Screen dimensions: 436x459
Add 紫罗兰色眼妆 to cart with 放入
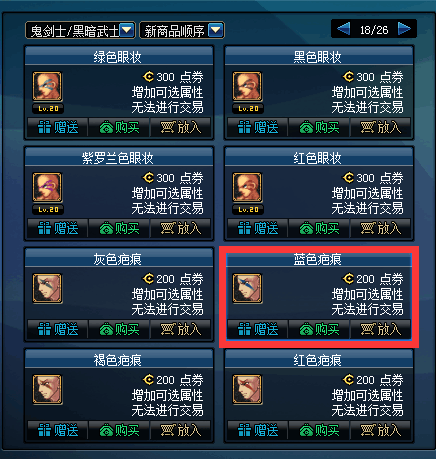point(181,228)
